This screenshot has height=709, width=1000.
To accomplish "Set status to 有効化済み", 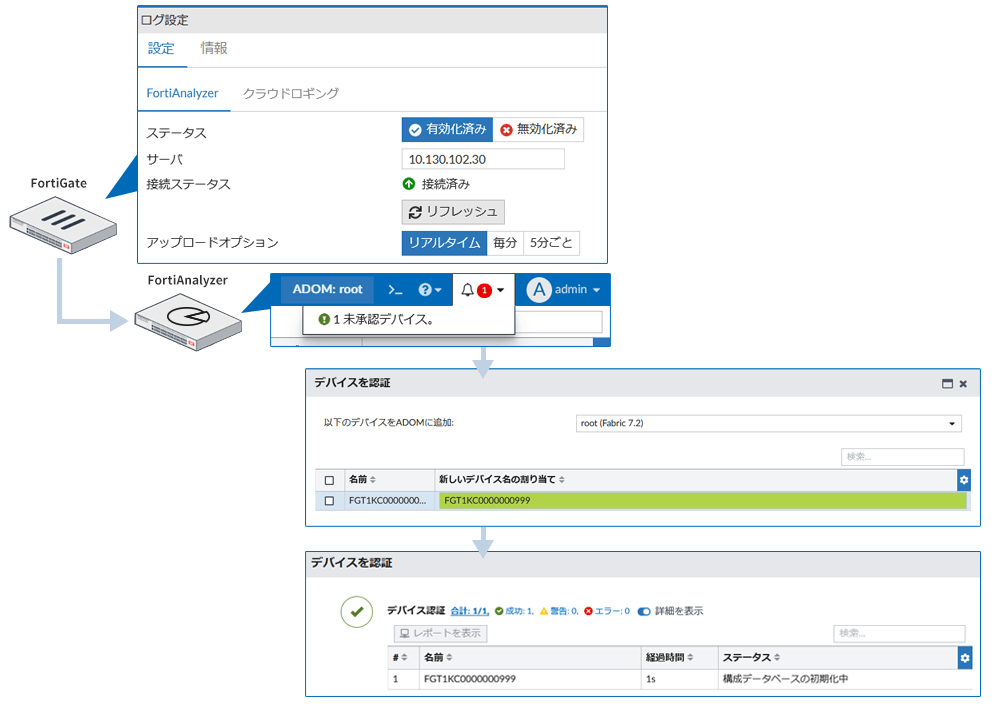I will tap(447, 129).
